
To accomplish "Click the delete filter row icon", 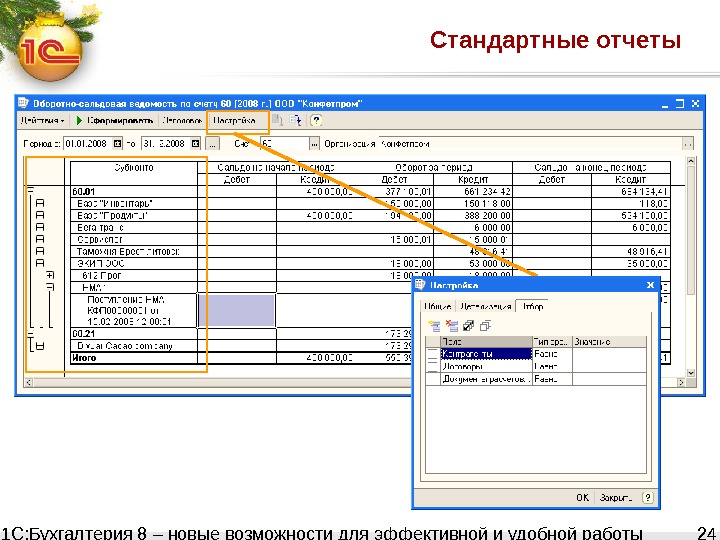I will coord(452,326).
